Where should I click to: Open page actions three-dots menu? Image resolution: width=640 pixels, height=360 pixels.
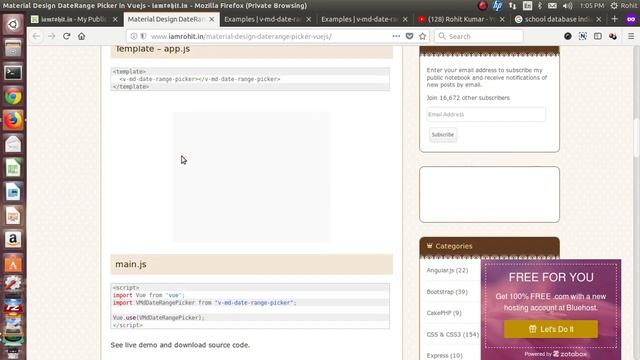pos(396,36)
